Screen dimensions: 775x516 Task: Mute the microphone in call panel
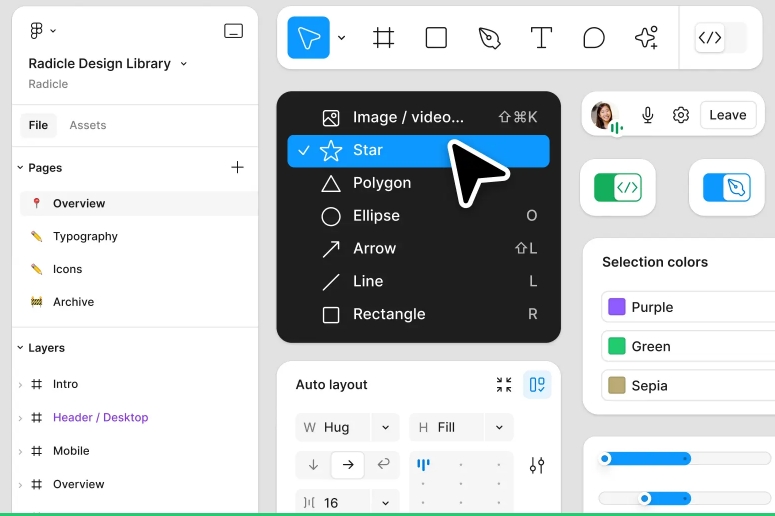point(648,115)
